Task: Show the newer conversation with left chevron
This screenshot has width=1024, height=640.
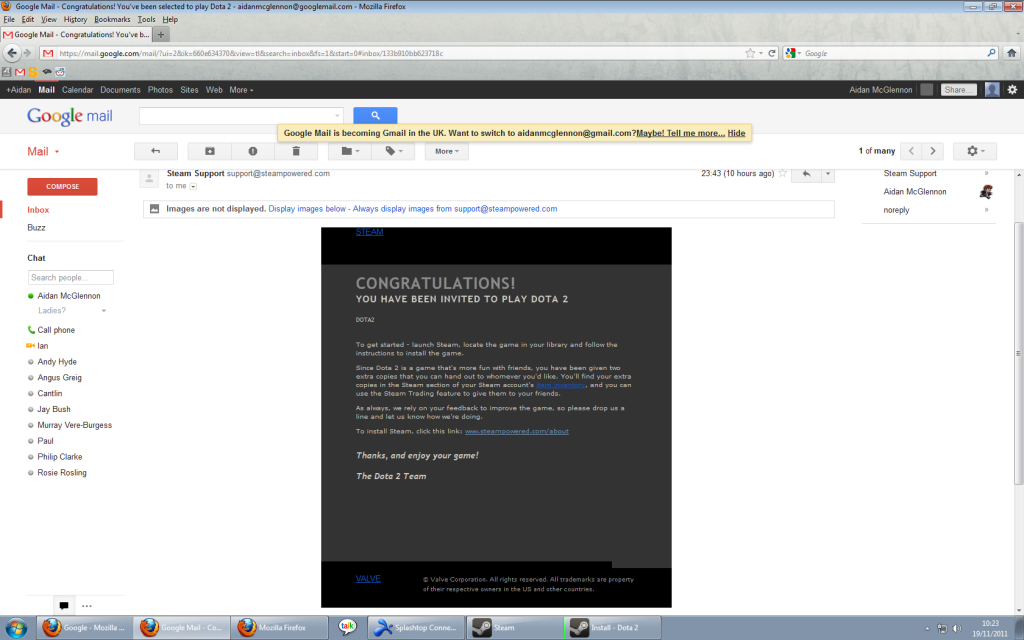Action: [x=911, y=151]
